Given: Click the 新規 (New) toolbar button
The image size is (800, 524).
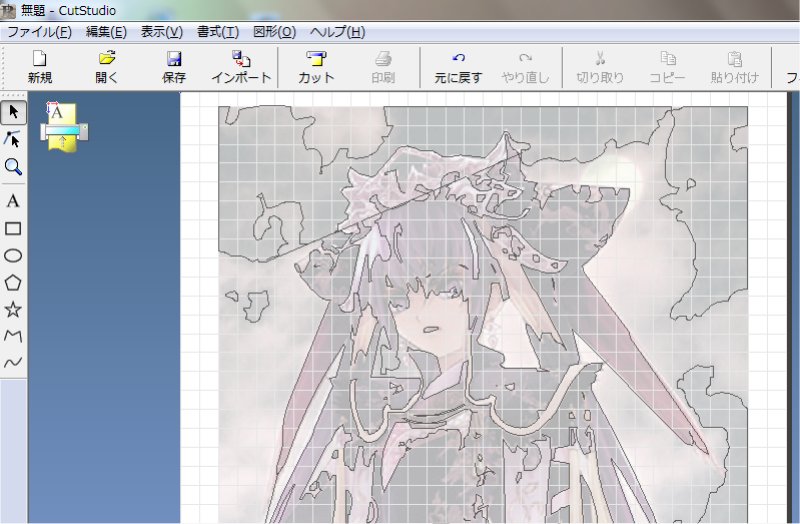Looking at the screenshot, I should coord(40,67).
